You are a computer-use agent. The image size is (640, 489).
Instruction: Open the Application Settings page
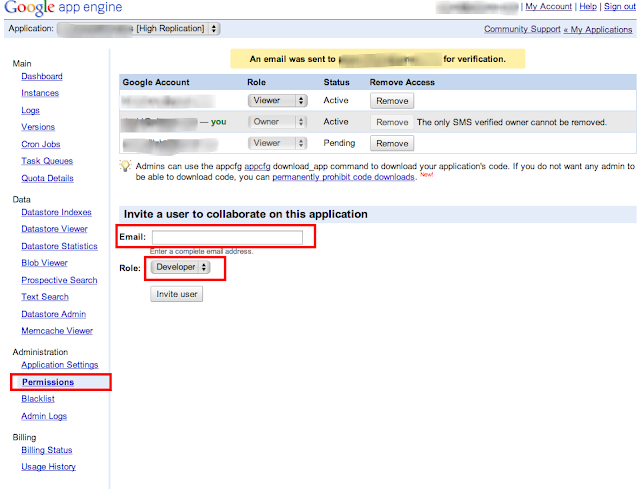coord(60,365)
